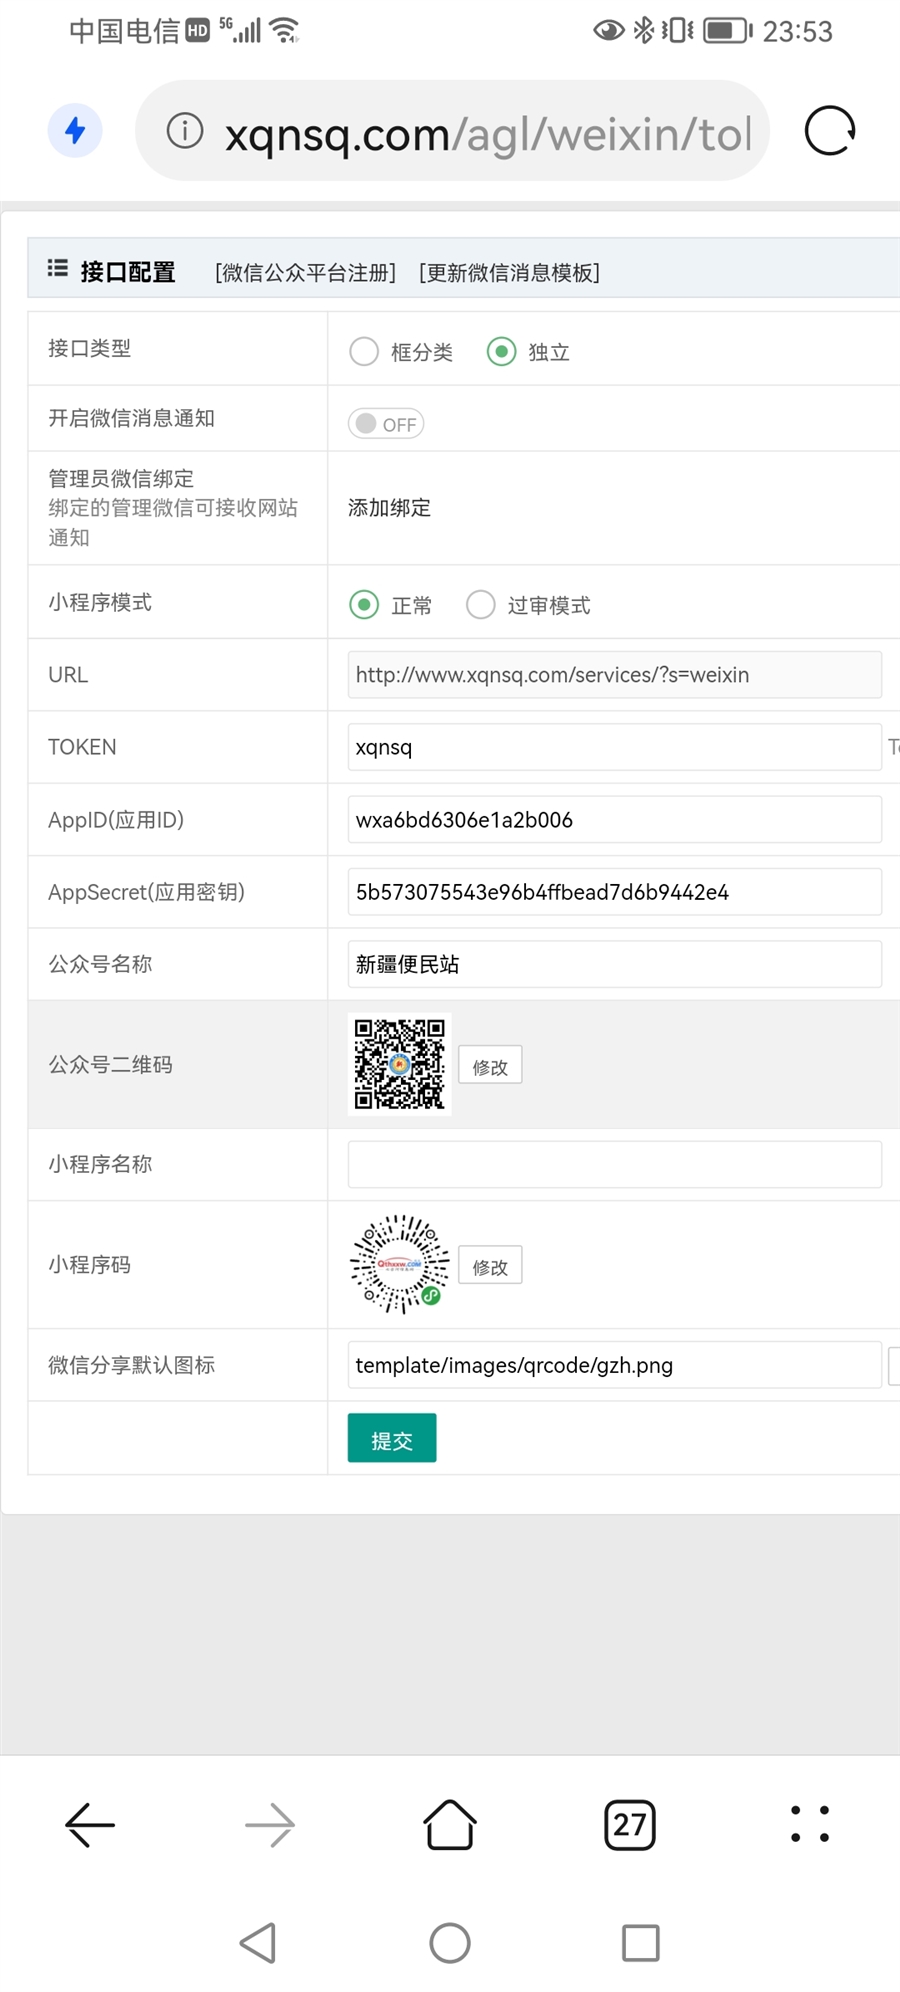900x1992 pixels.
Task: Select the 框分类 interface type
Action: [364, 352]
